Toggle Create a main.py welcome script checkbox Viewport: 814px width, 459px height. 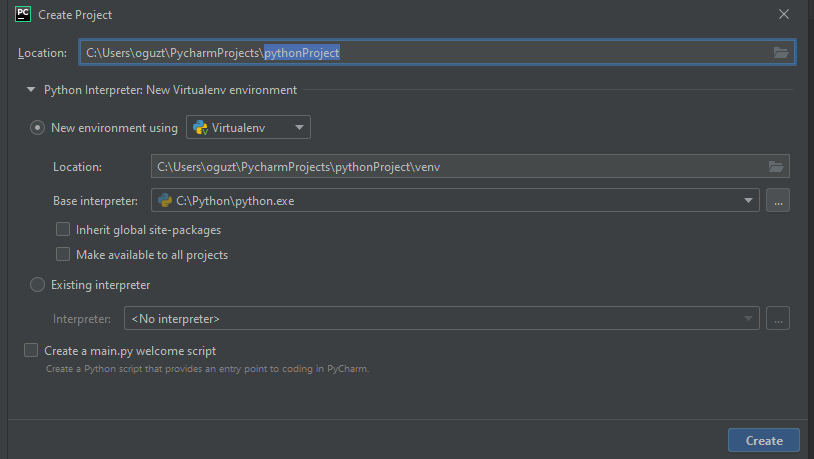[31, 350]
